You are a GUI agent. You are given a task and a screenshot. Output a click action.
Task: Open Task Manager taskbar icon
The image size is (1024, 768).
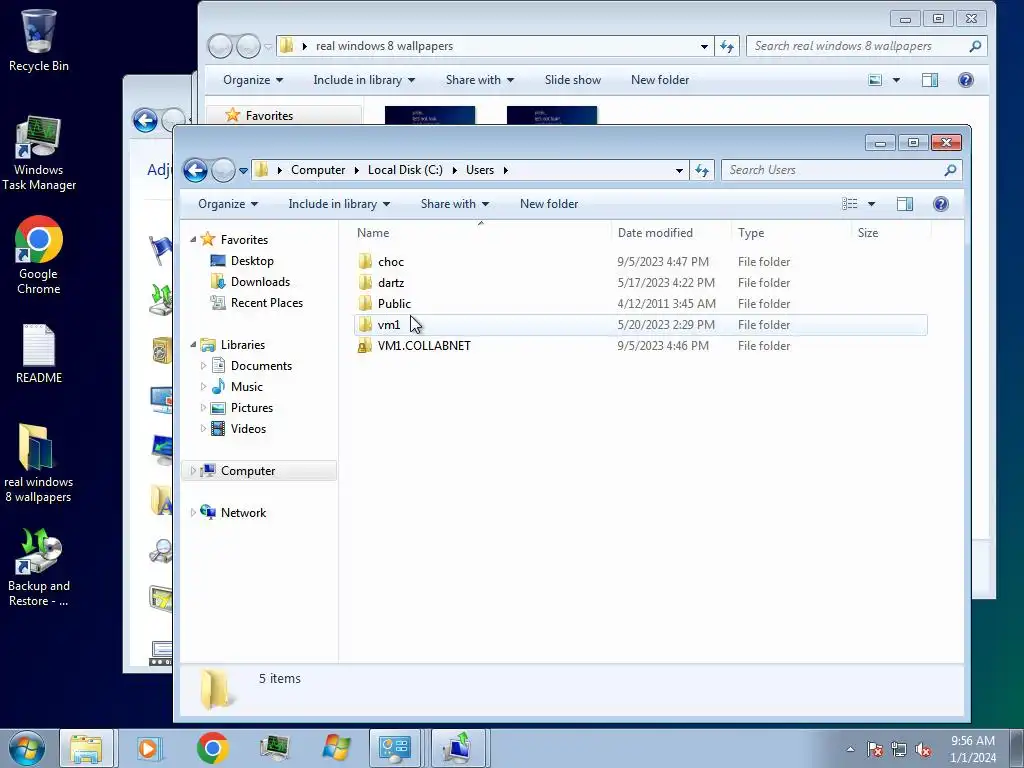[x=274, y=748]
